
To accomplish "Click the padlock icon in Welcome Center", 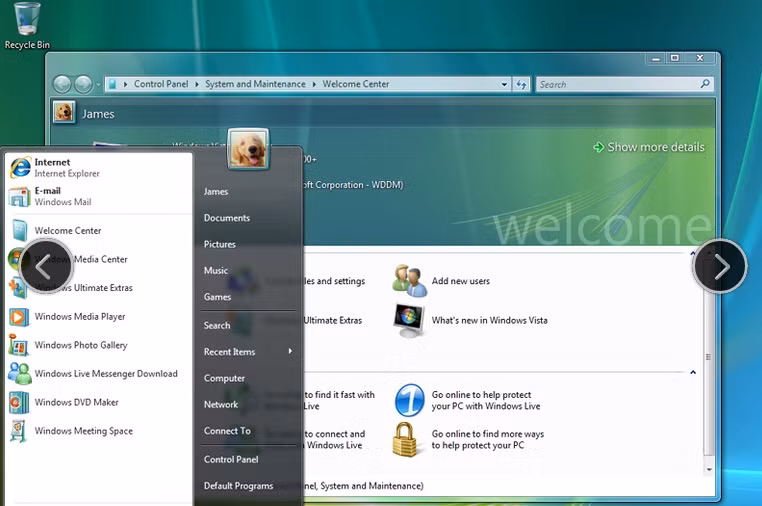I will point(405,439).
